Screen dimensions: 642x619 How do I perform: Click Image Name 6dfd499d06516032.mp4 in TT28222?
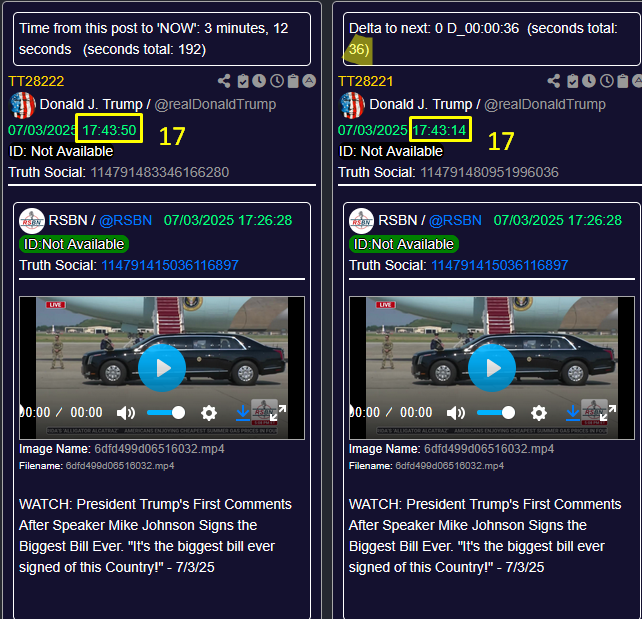tap(159, 449)
